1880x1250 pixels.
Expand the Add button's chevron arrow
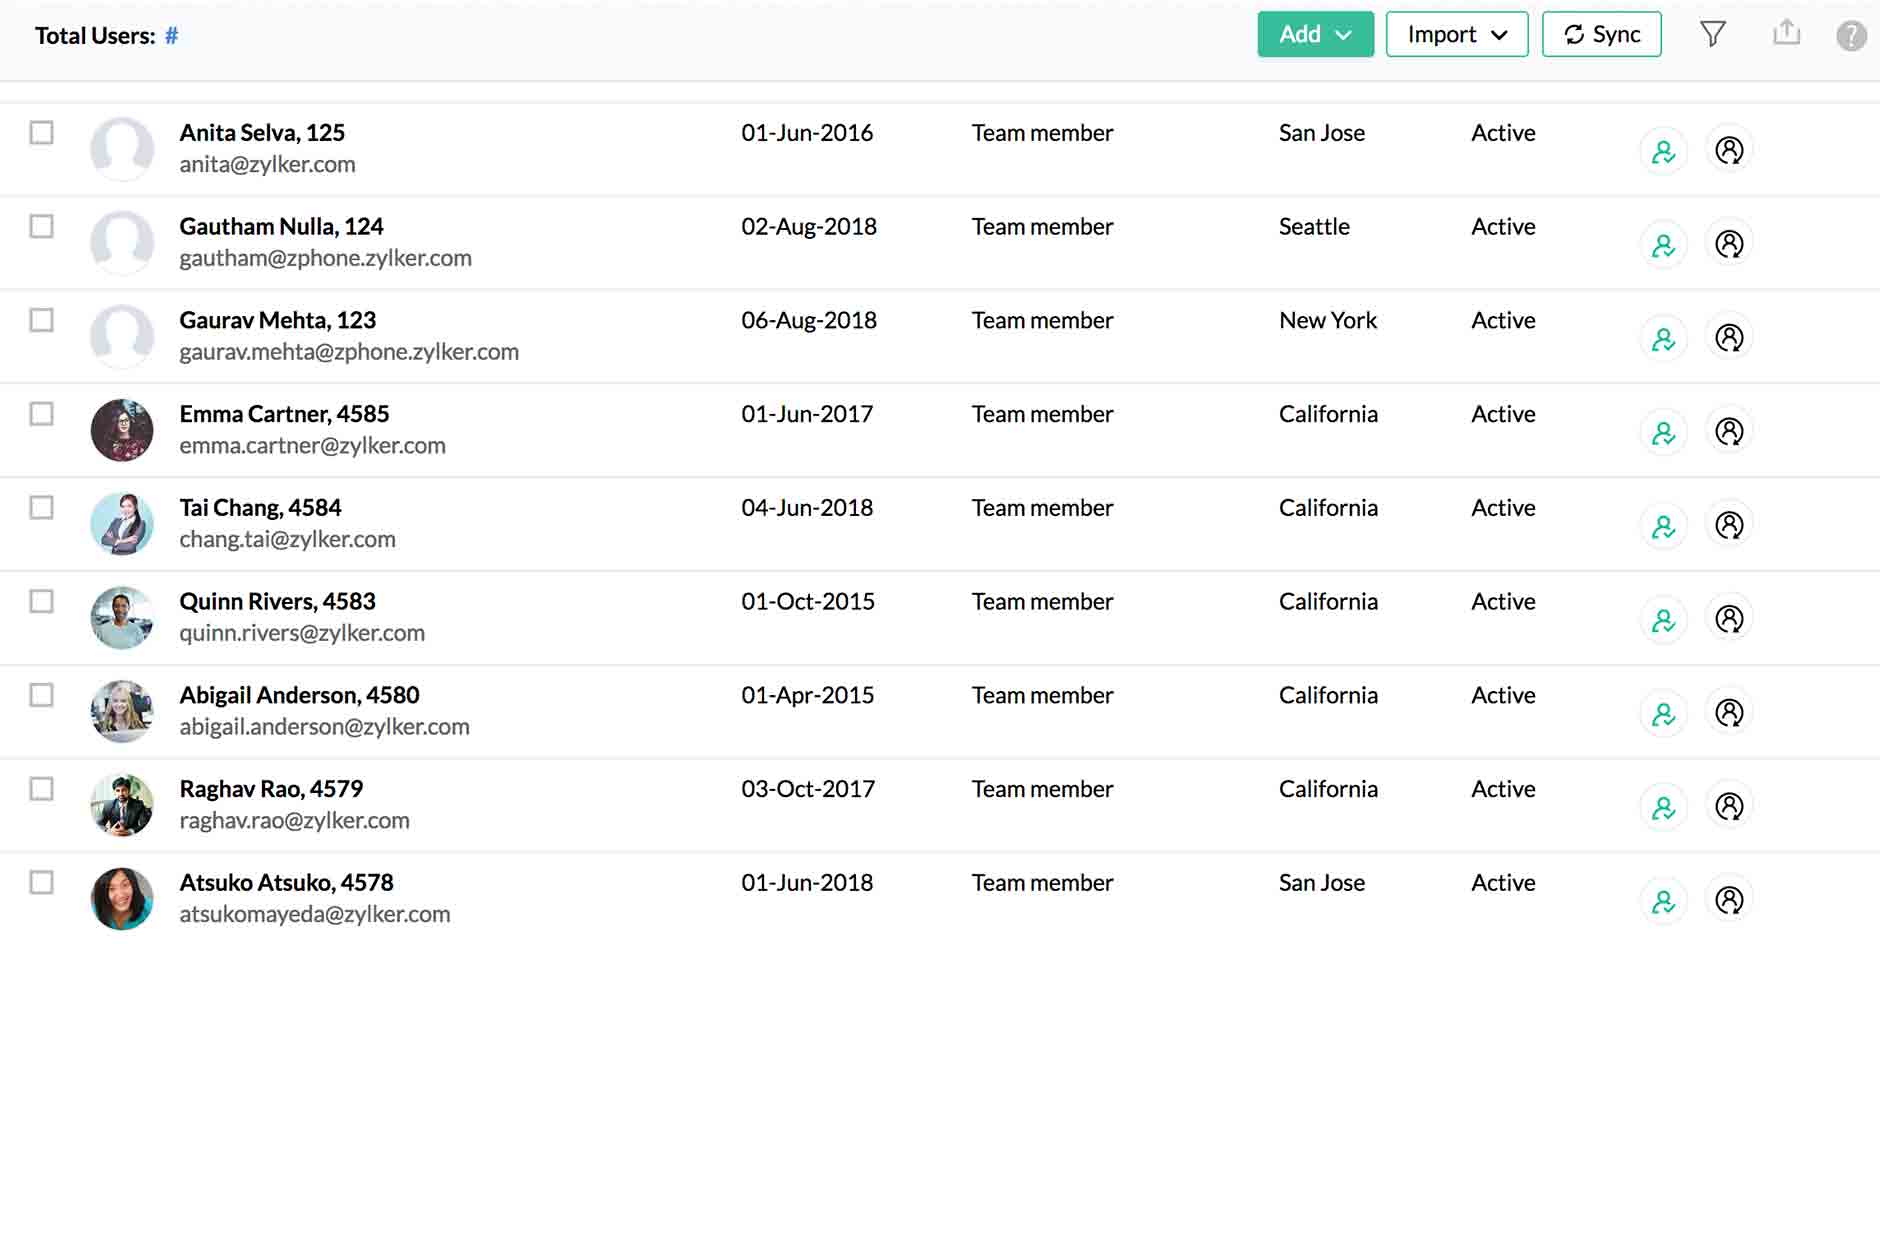point(1345,34)
